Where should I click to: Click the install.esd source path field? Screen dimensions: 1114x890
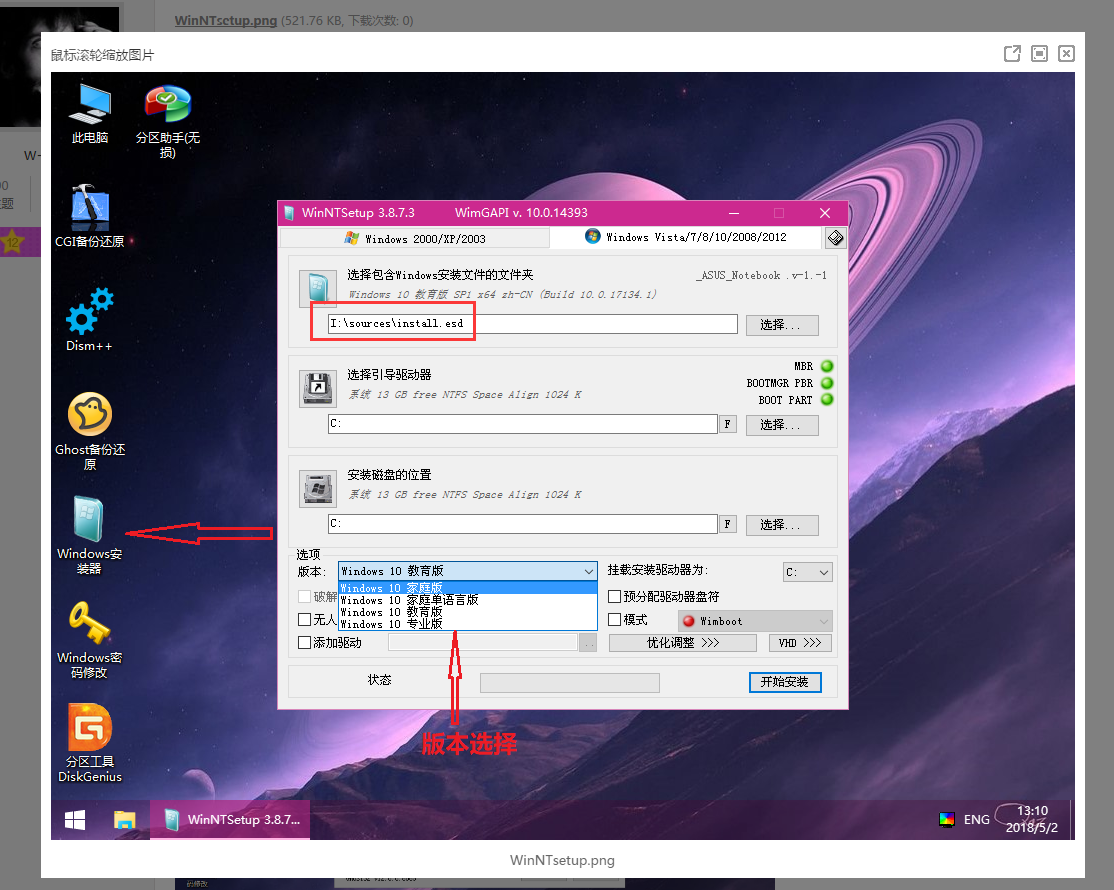click(533, 324)
